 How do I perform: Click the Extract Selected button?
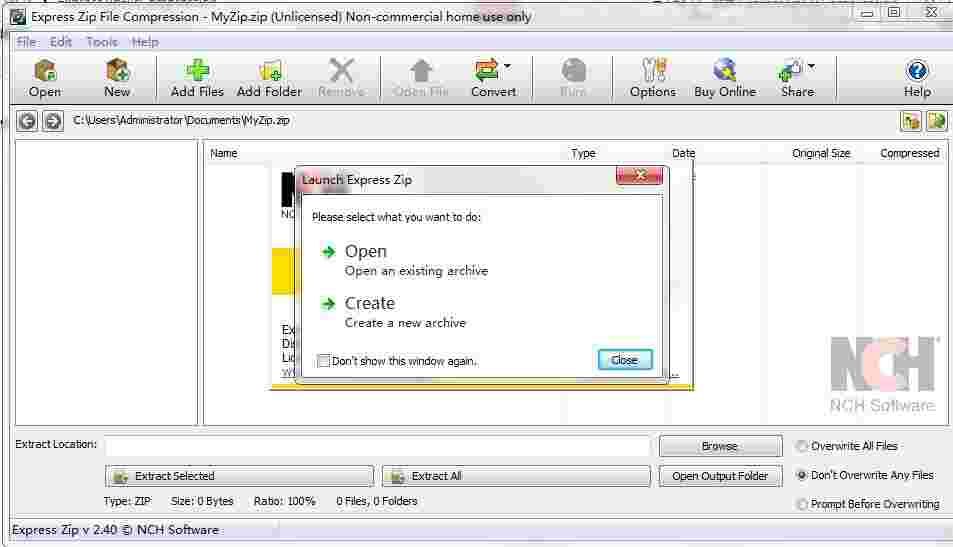click(239, 476)
